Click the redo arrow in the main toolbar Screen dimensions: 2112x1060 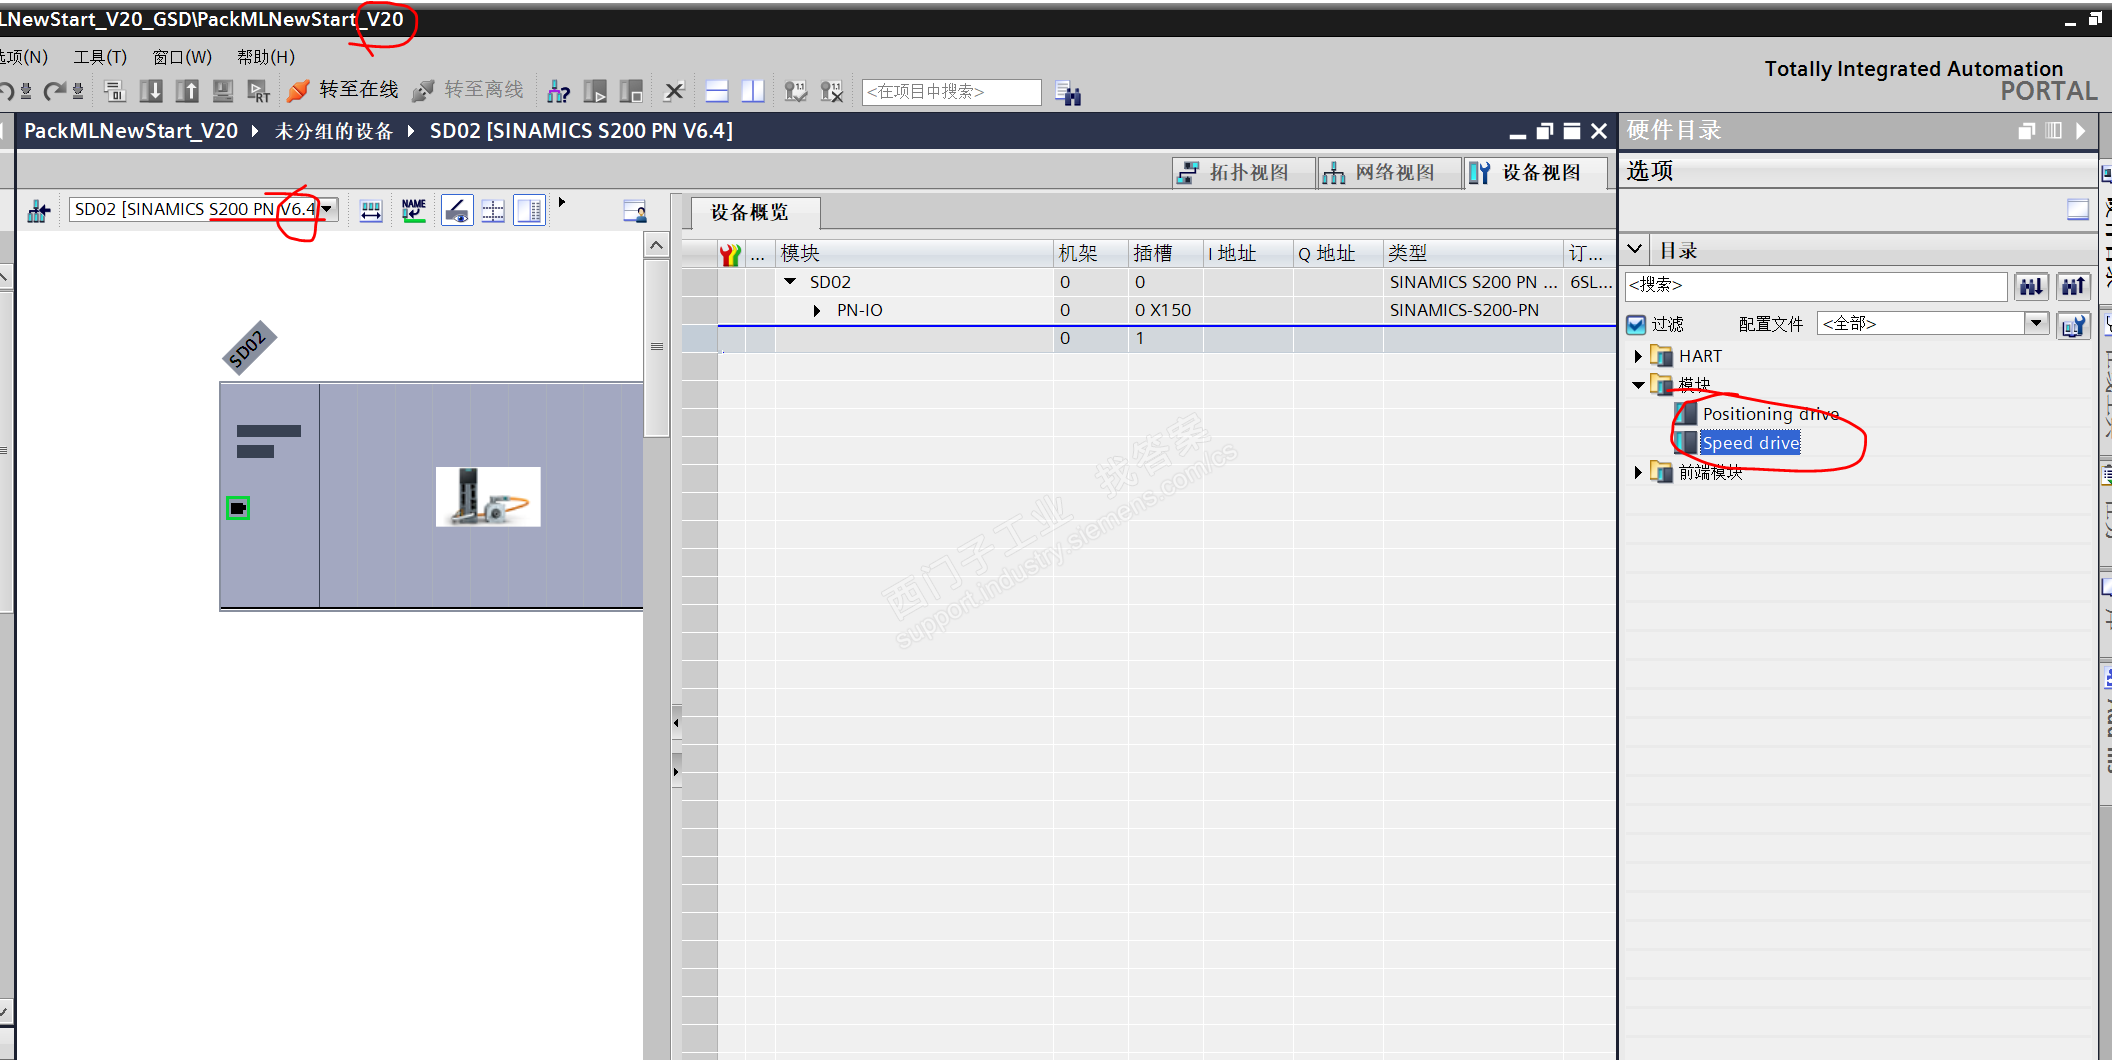click(x=56, y=92)
